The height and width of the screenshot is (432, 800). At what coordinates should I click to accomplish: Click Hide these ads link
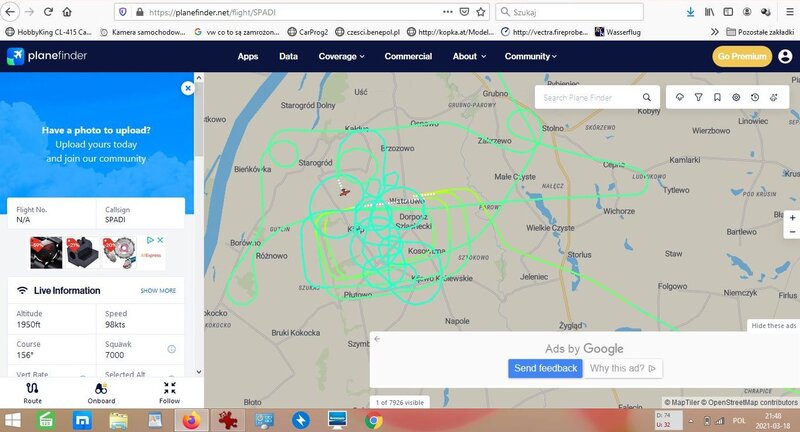coord(773,325)
